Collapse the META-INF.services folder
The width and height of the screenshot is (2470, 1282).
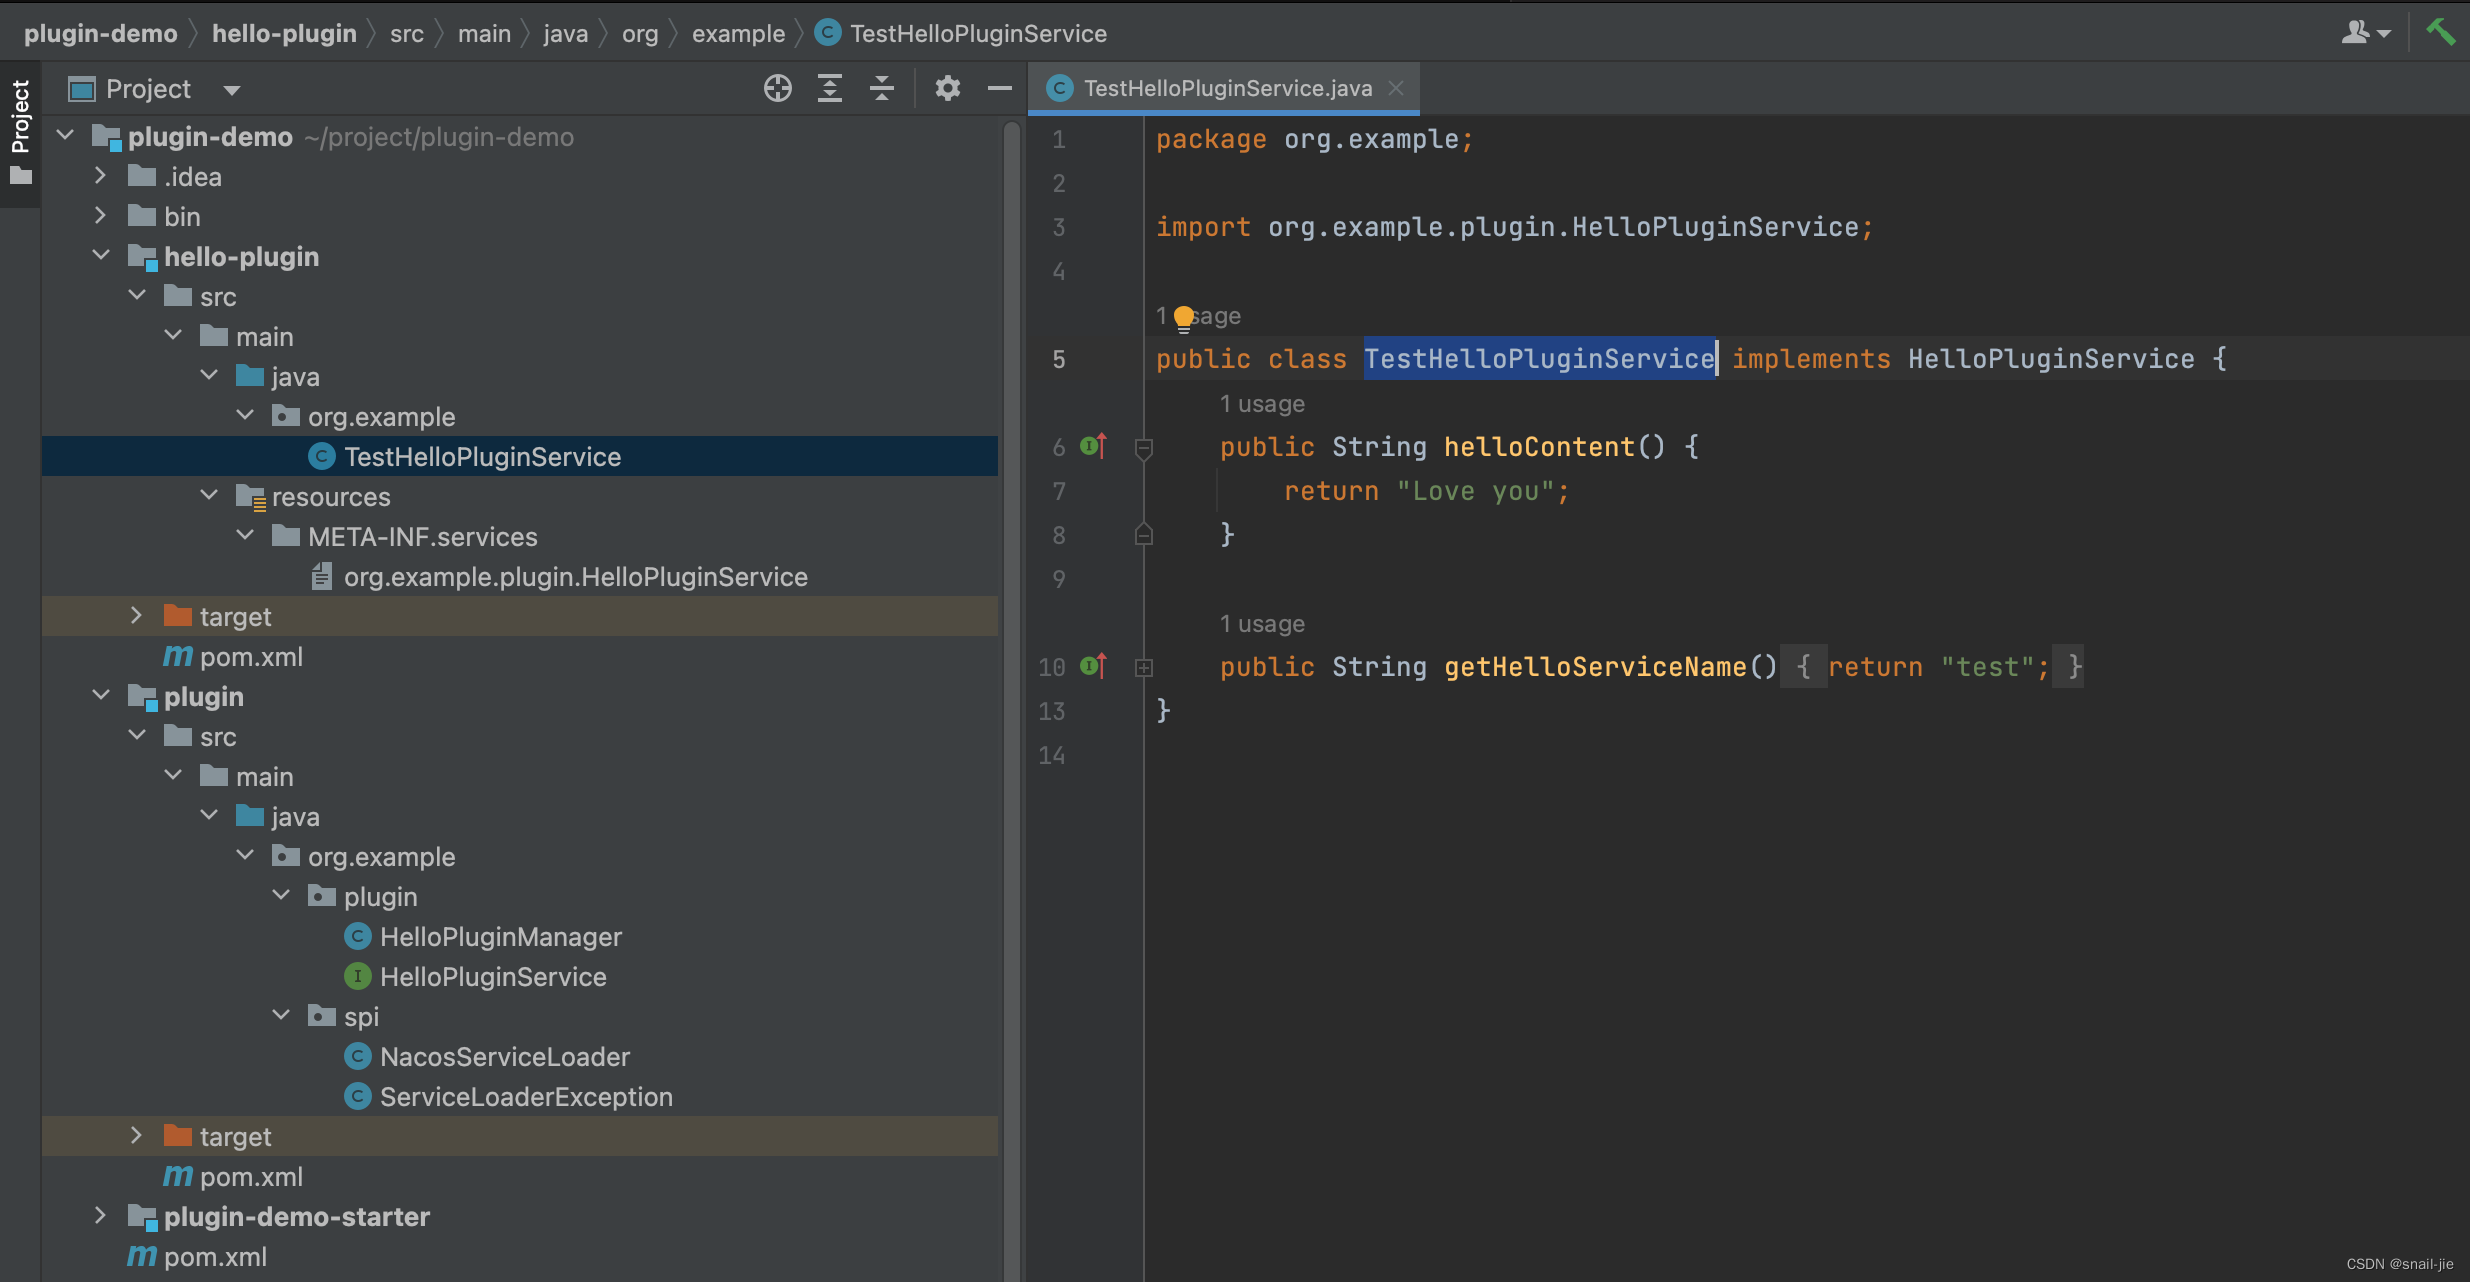click(245, 536)
